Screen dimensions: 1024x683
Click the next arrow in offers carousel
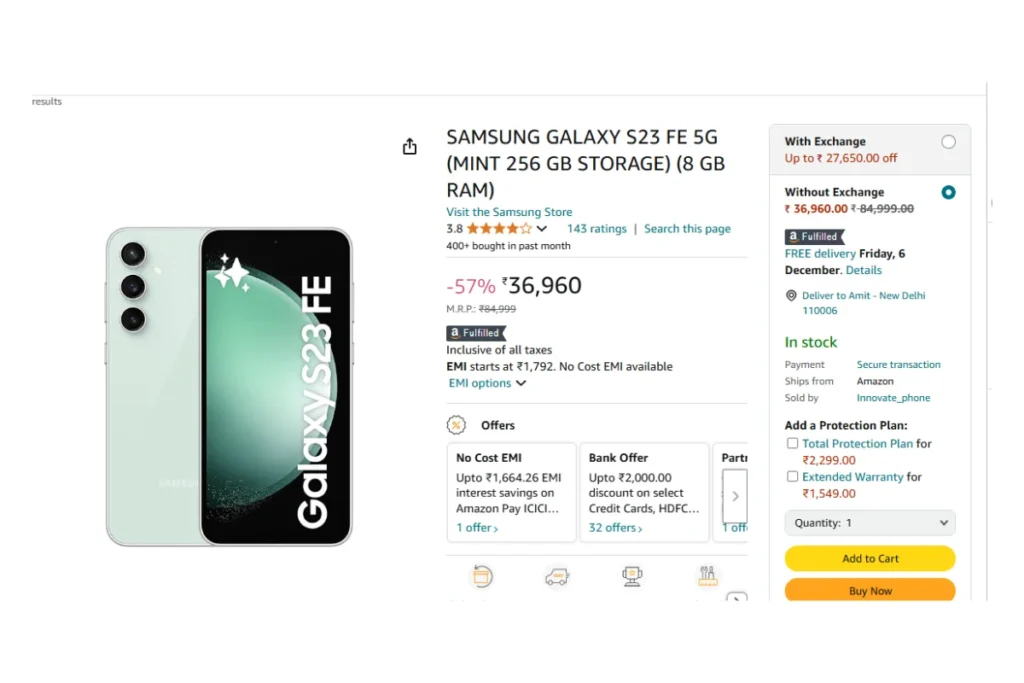pos(735,496)
